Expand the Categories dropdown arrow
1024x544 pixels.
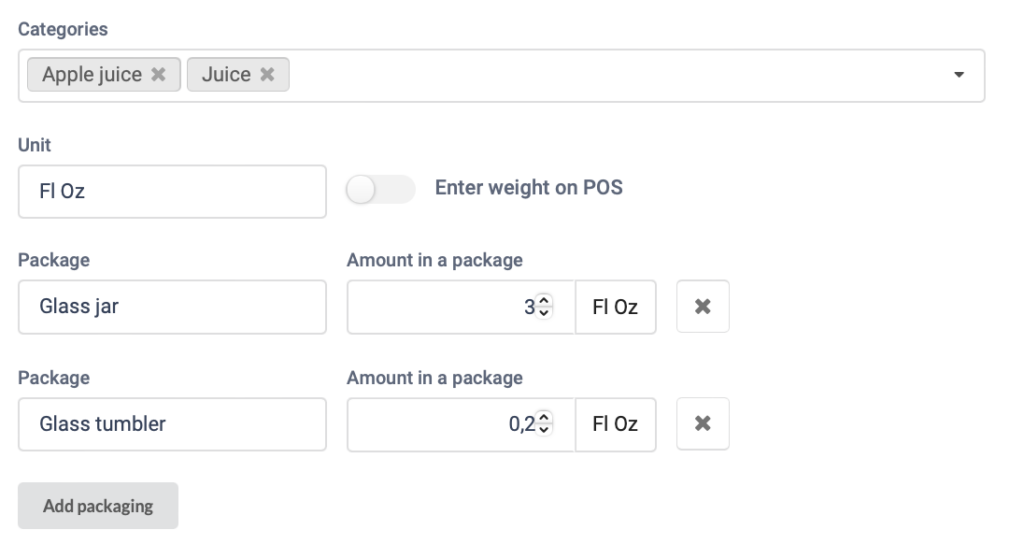point(959,75)
